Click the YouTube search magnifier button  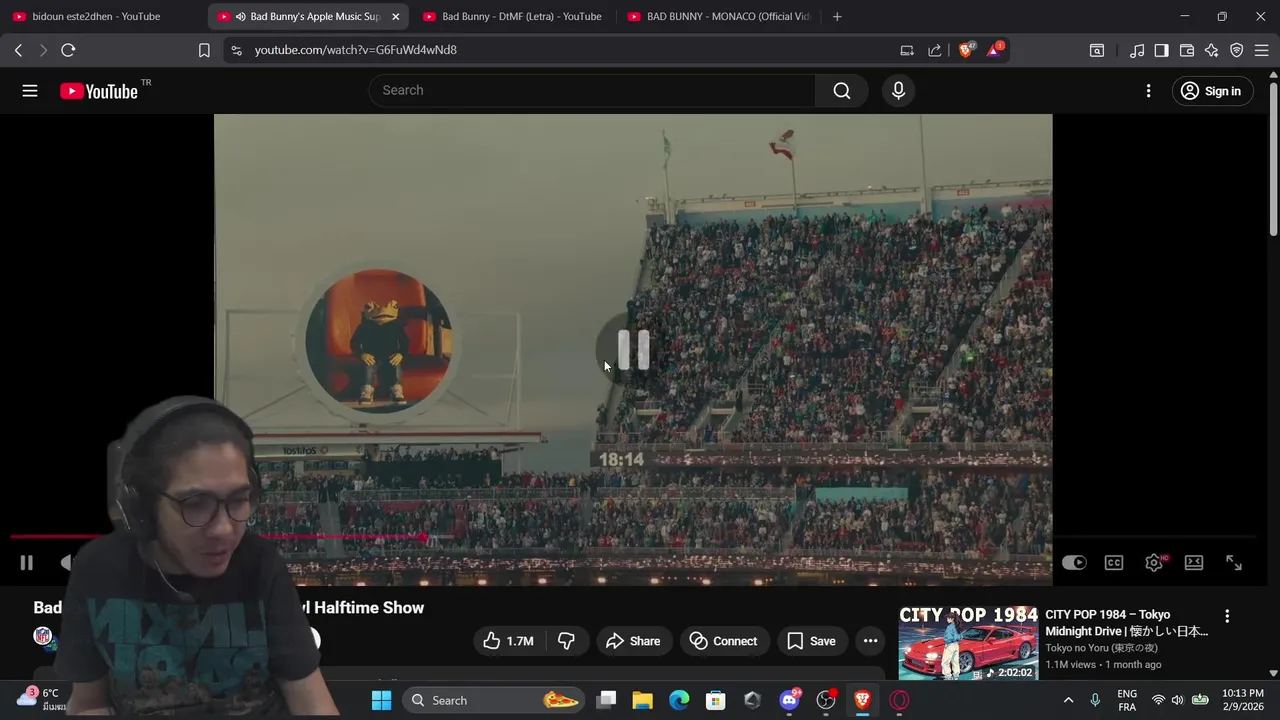pyautogui.click(x=842, y=91)
